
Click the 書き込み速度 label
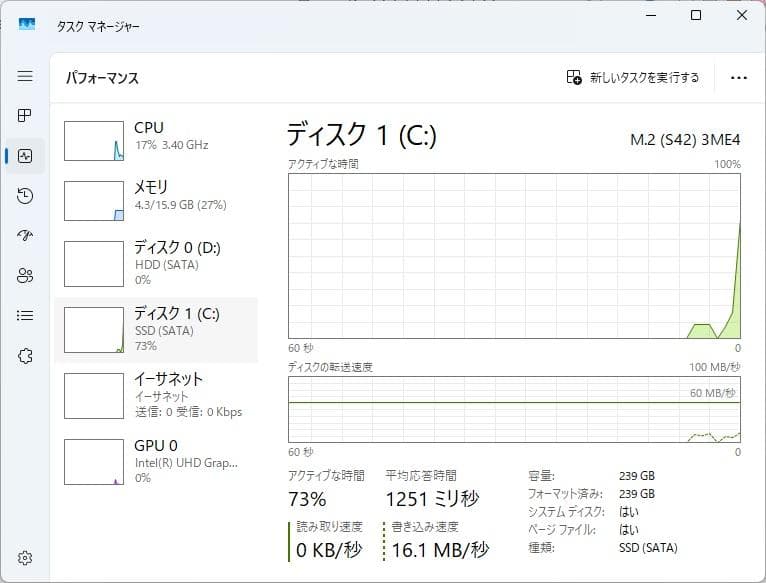(x=425, y=527)
